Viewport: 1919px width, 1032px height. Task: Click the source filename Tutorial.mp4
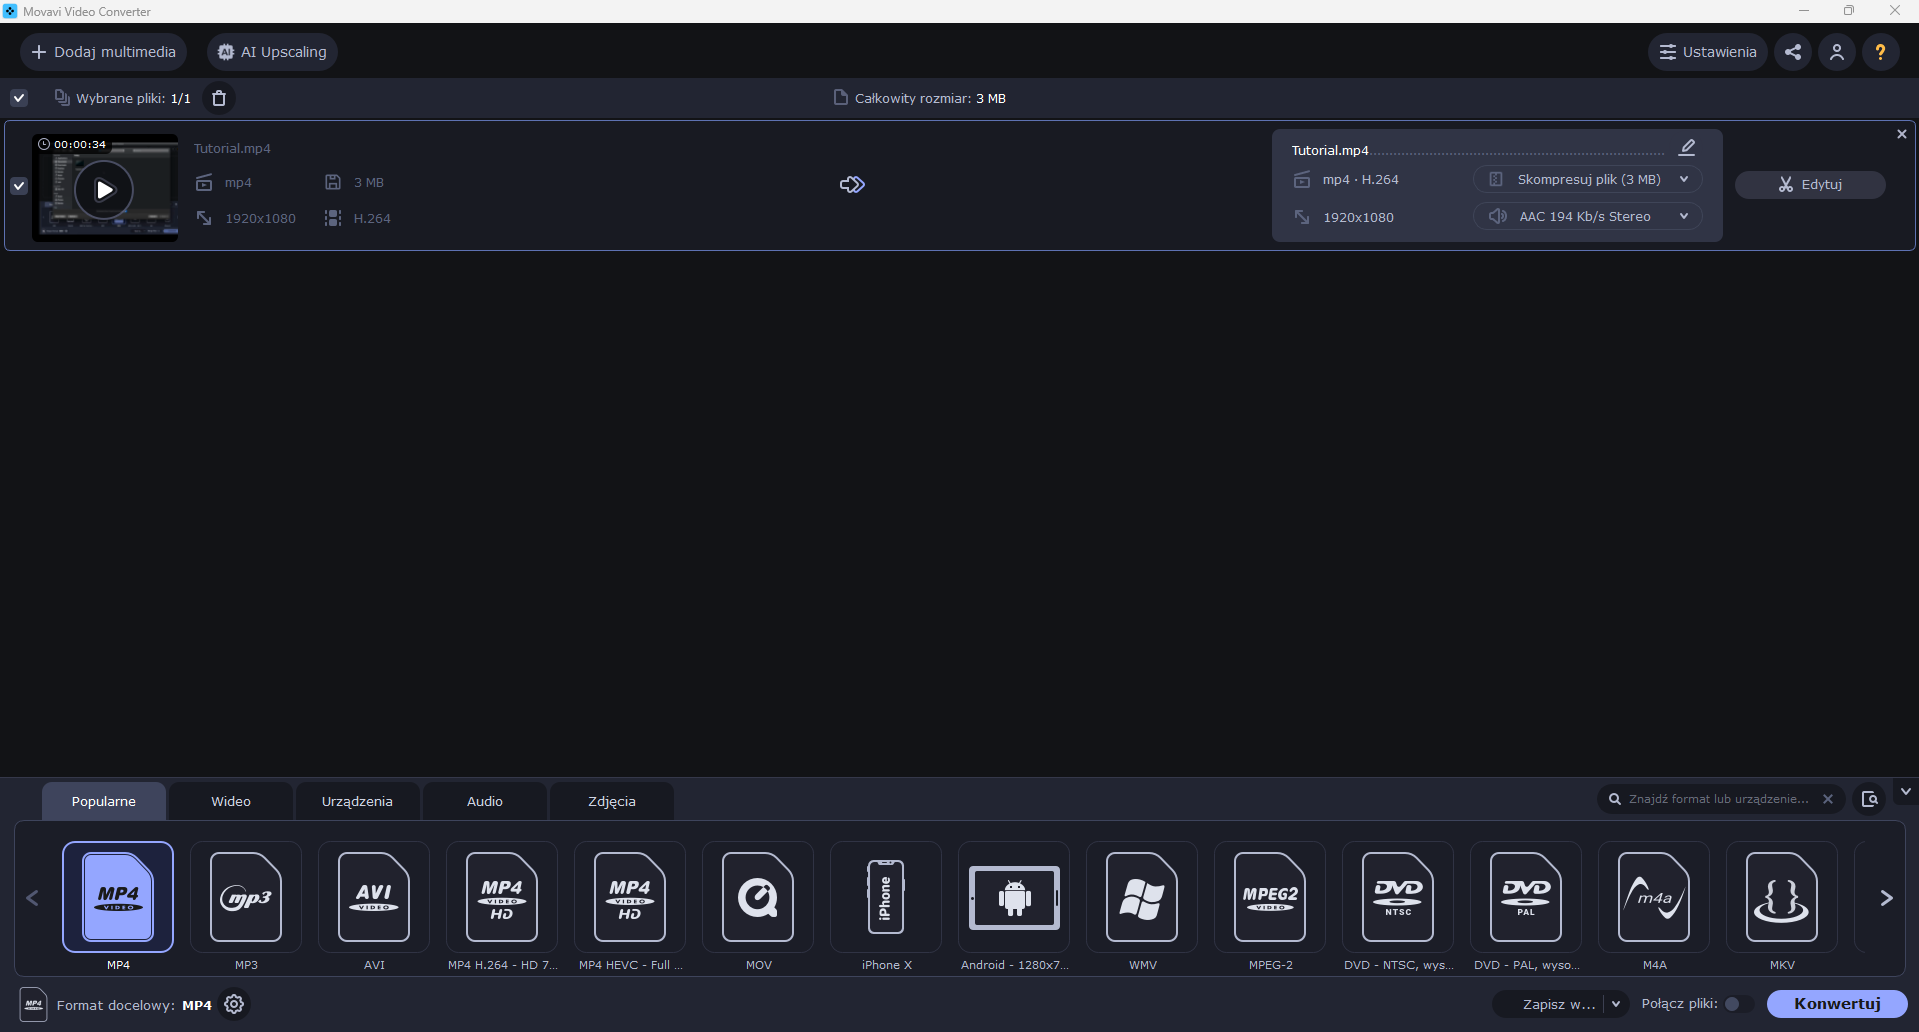(x=232, y=148)
